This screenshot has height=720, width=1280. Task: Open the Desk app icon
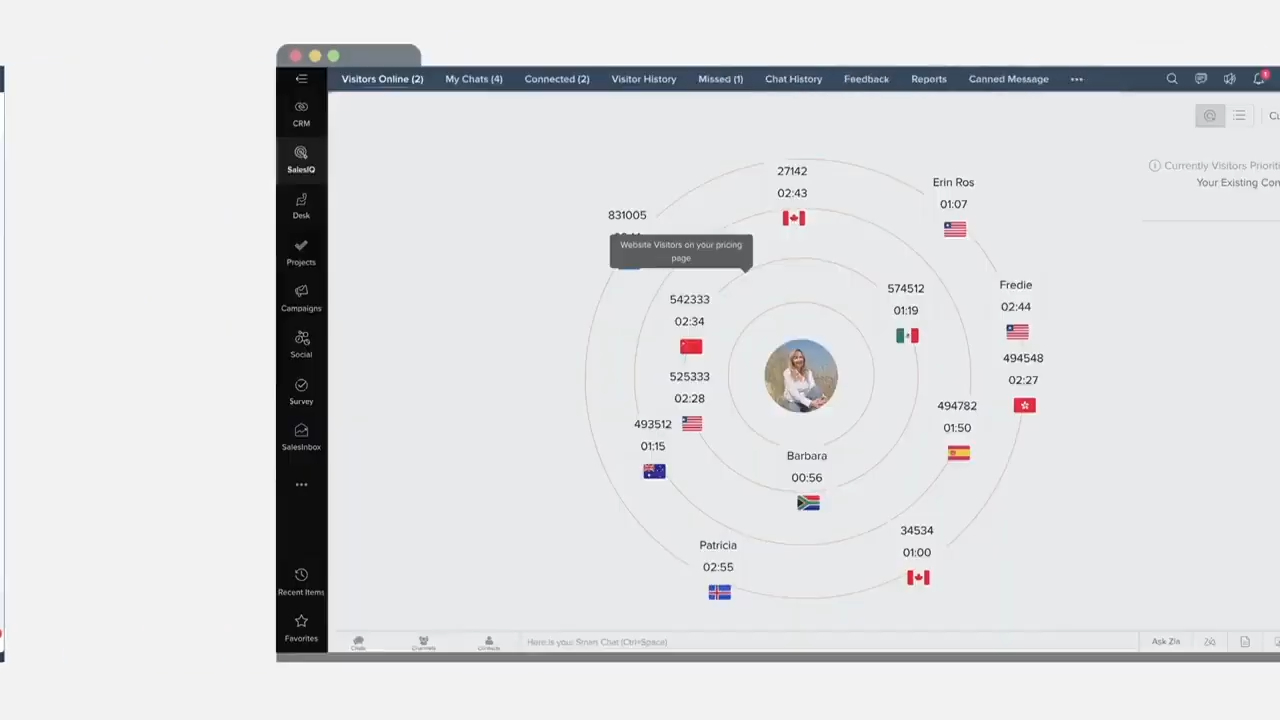[301, 205]
